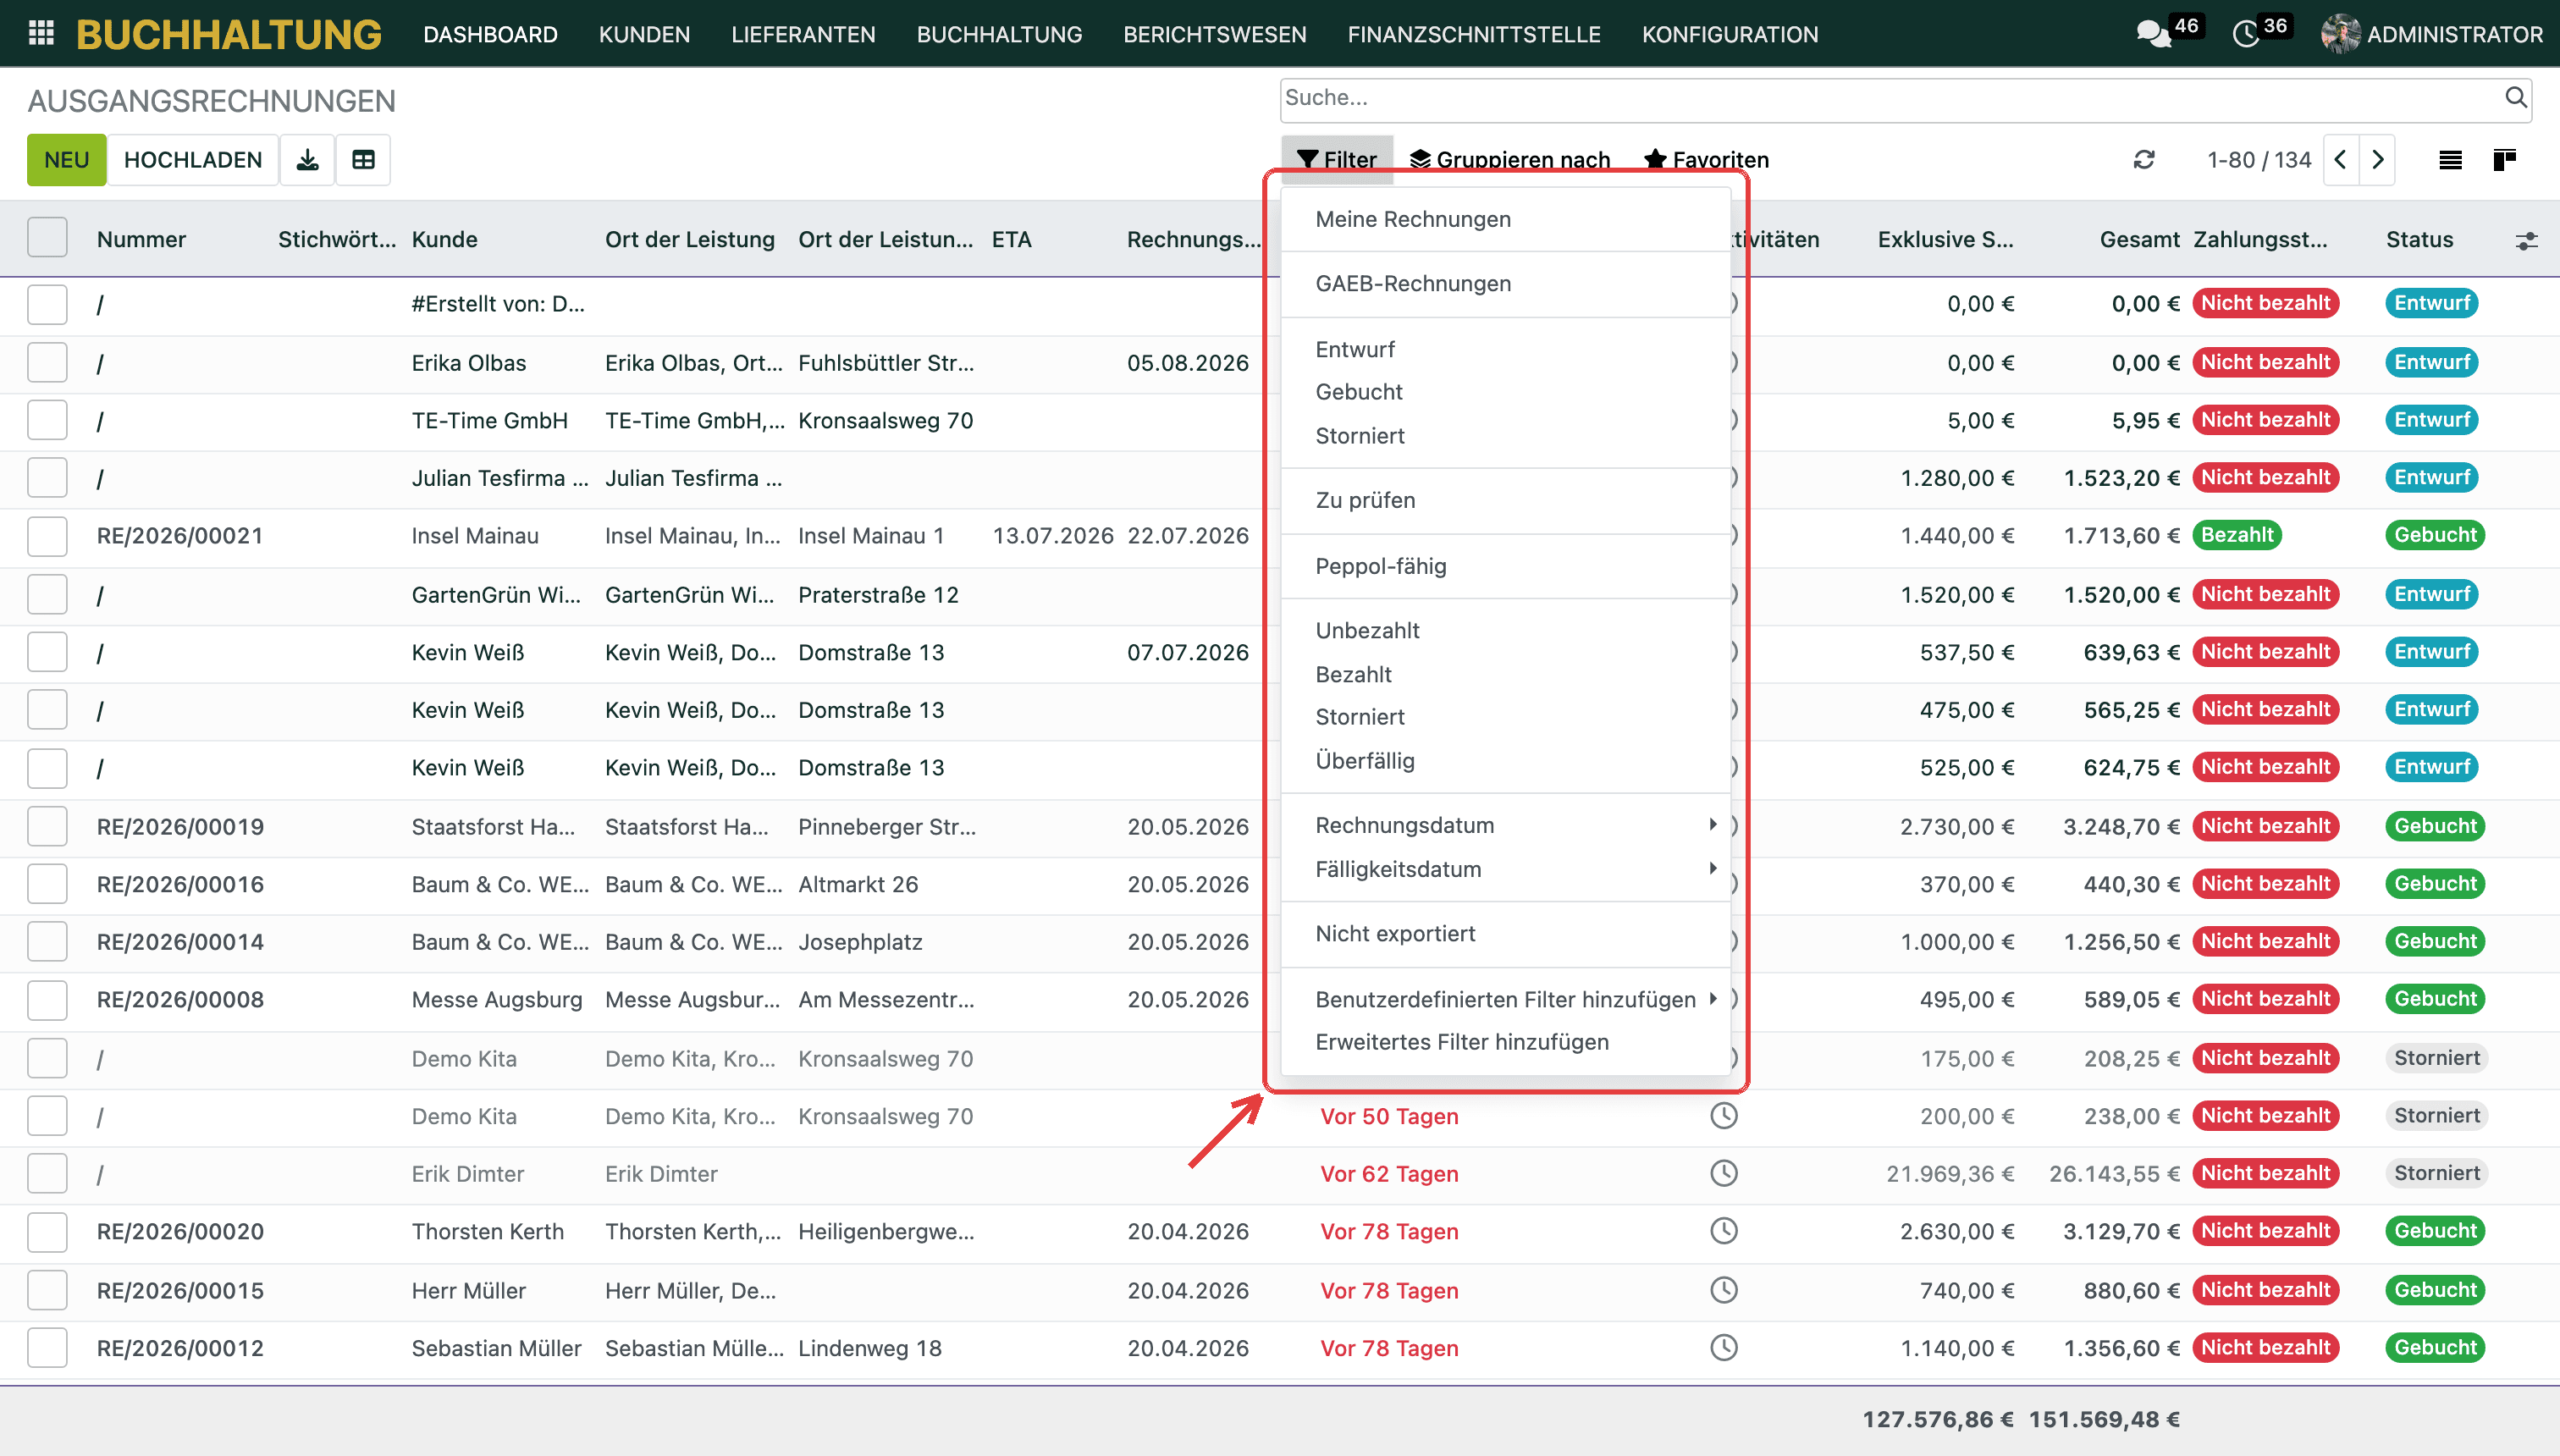Toggle the select-all checkbox in header
This screenshot has width=2560, height=1456.
tap(47, 238)
